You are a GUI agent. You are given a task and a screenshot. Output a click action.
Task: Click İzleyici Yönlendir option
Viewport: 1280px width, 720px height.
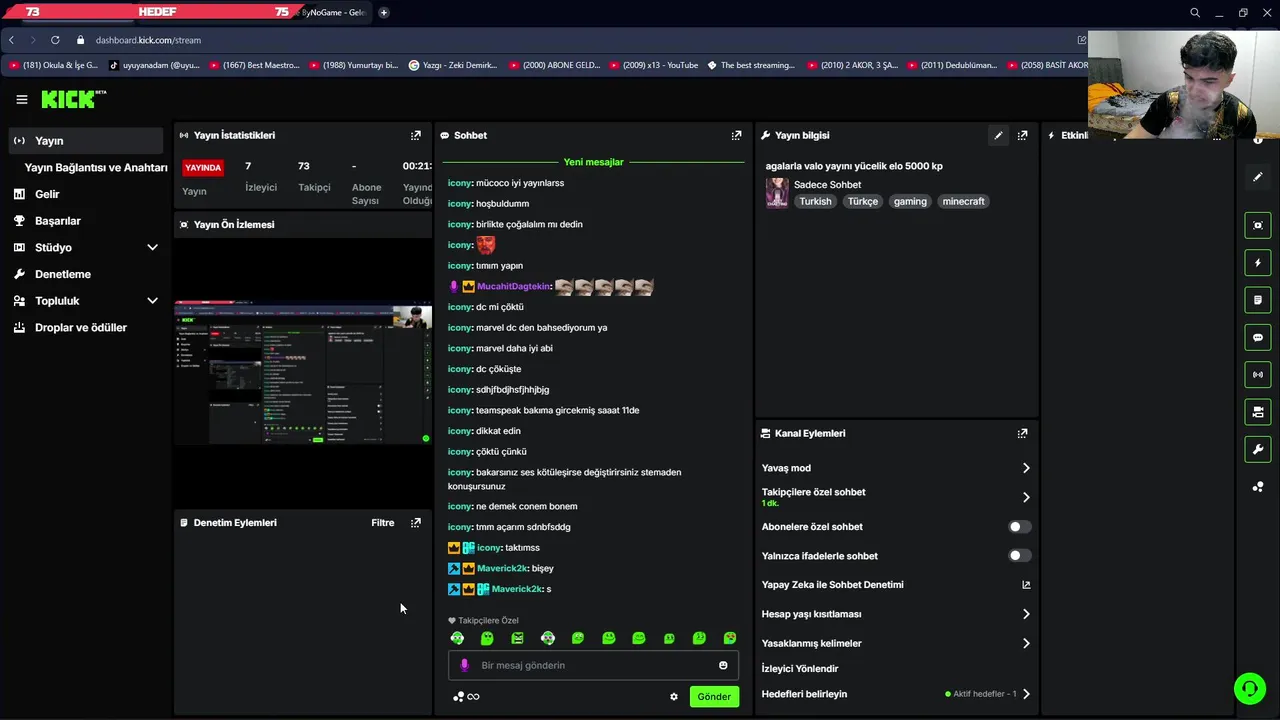point(800,669)
